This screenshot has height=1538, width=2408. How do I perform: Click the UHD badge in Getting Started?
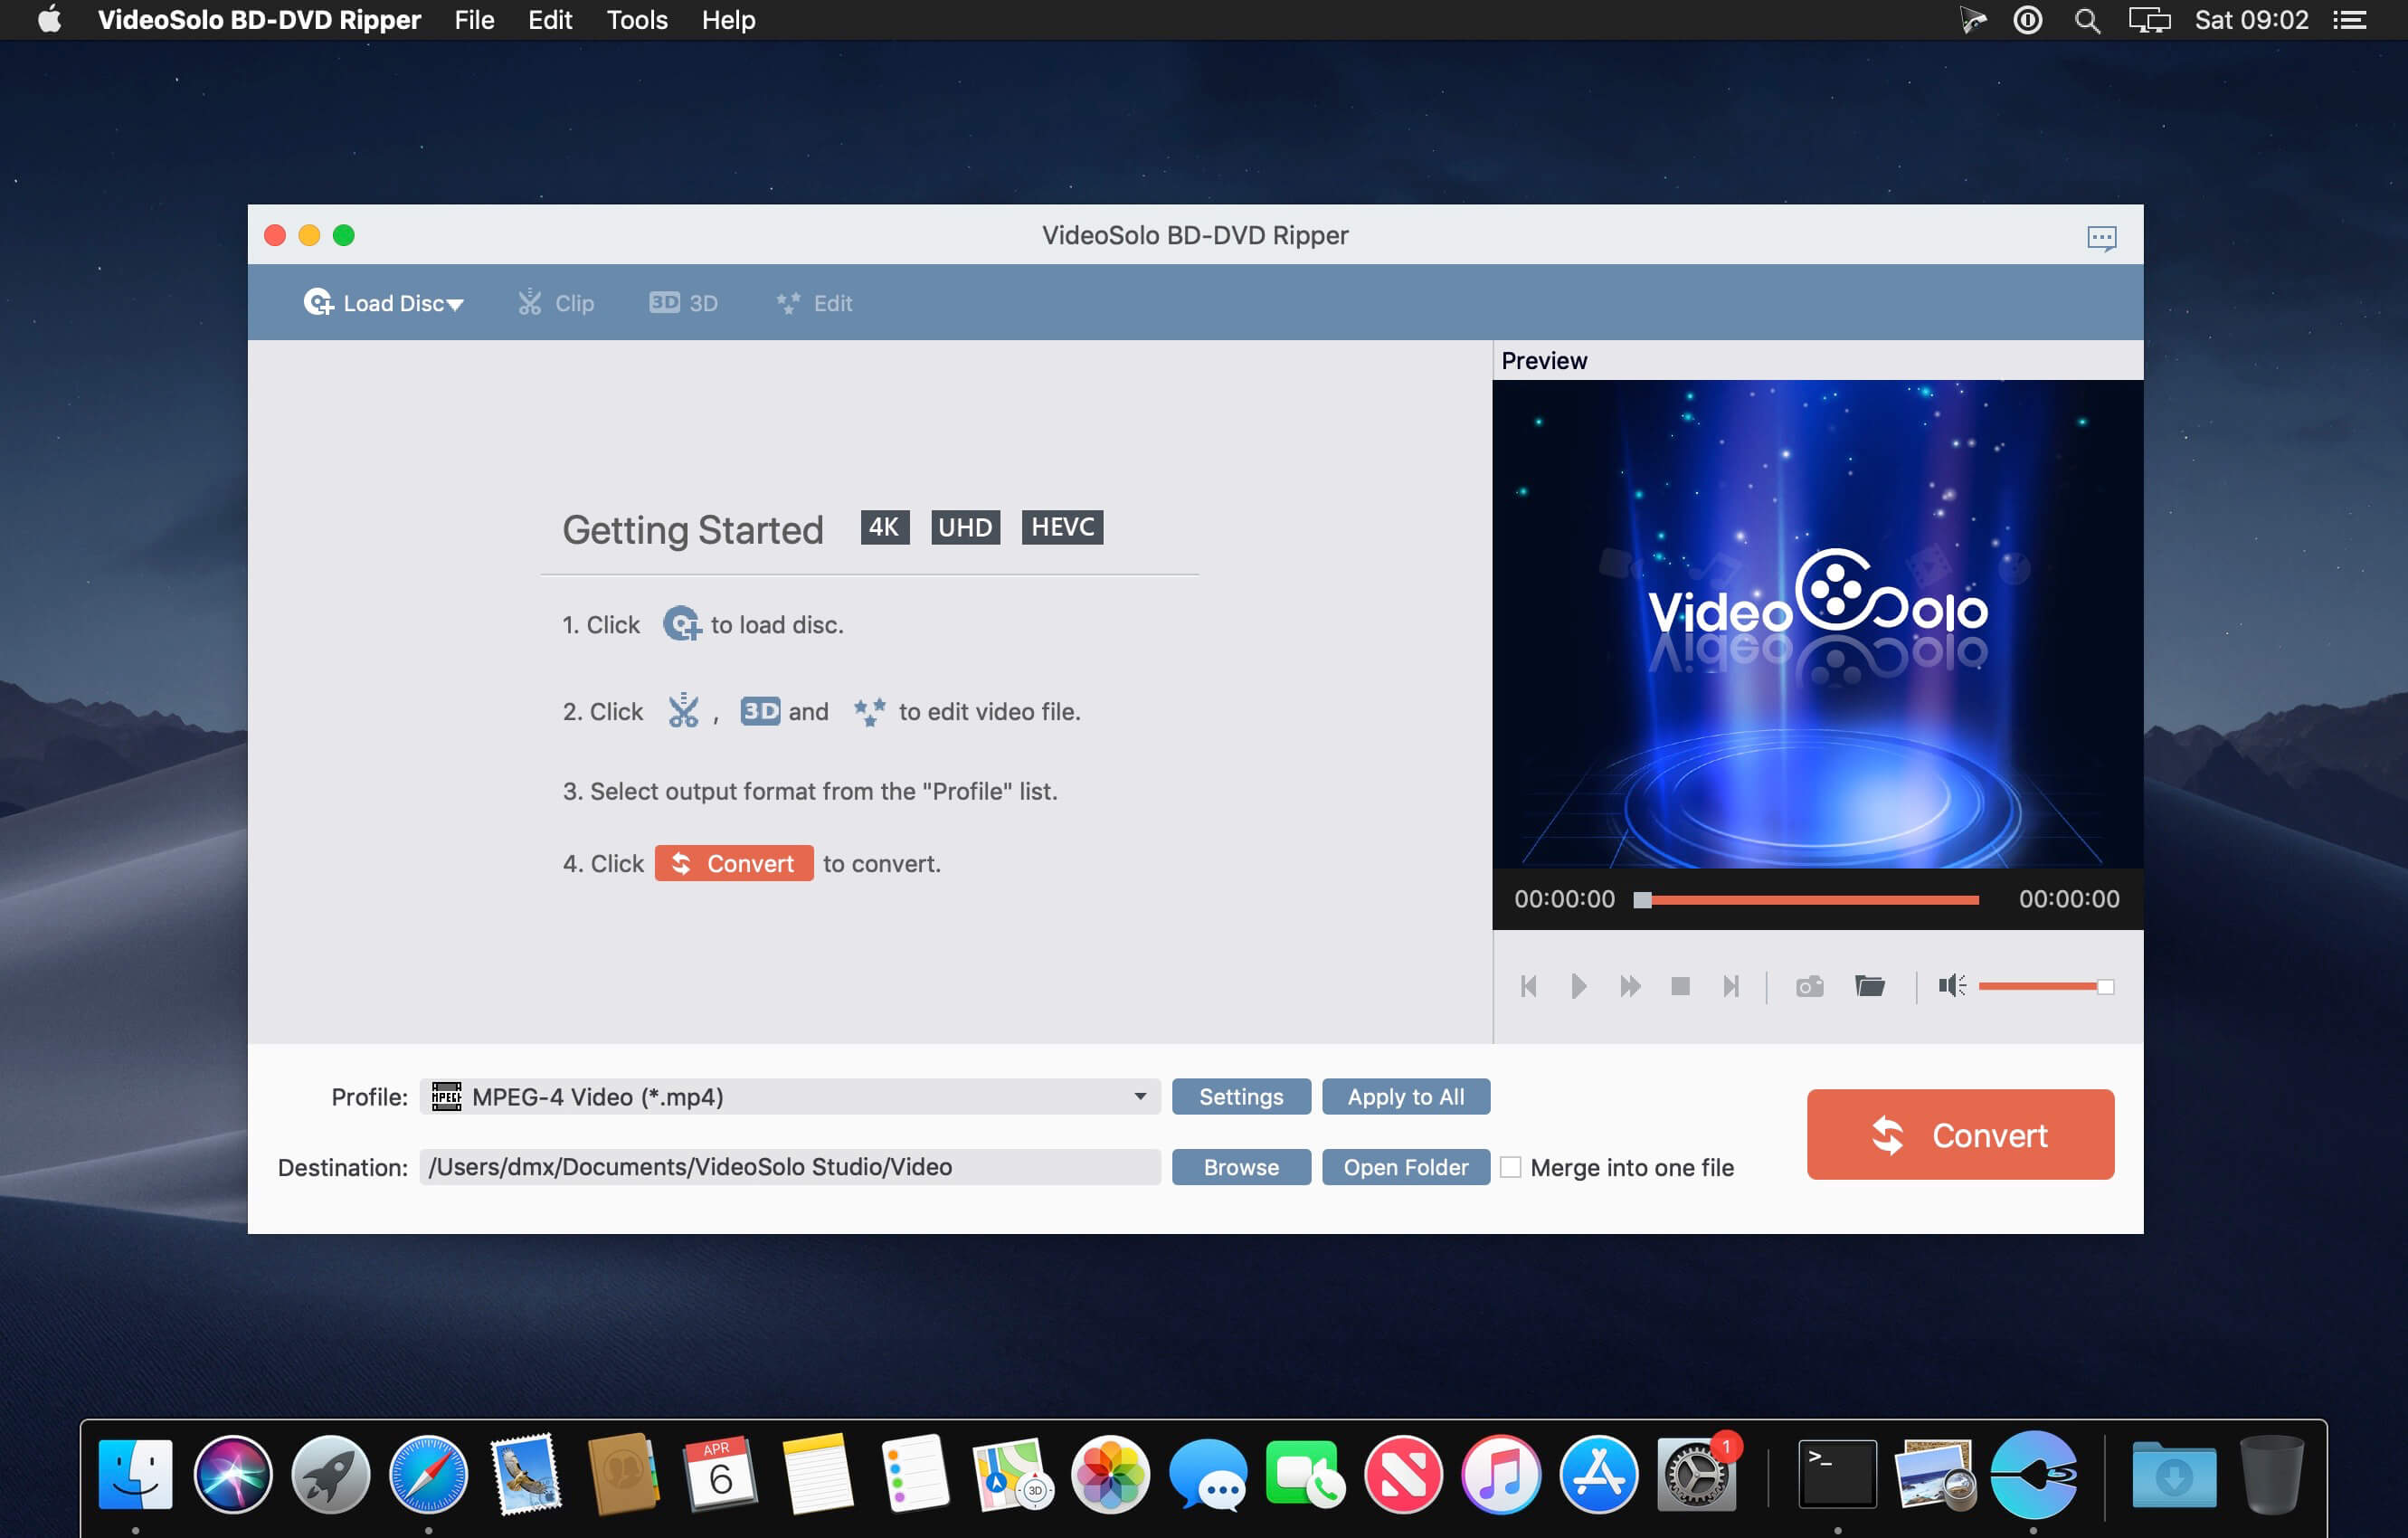tap(965, 527)
